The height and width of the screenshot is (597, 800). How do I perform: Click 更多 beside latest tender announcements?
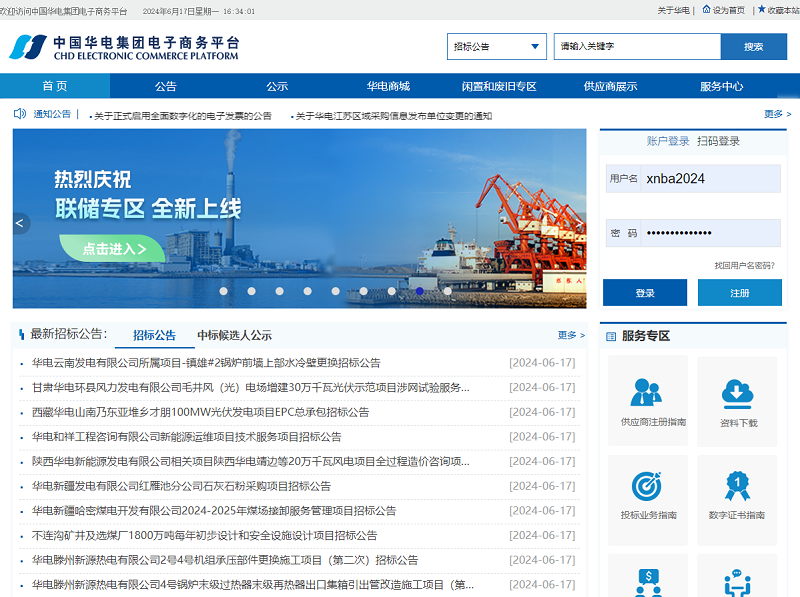tap(571, 335)
